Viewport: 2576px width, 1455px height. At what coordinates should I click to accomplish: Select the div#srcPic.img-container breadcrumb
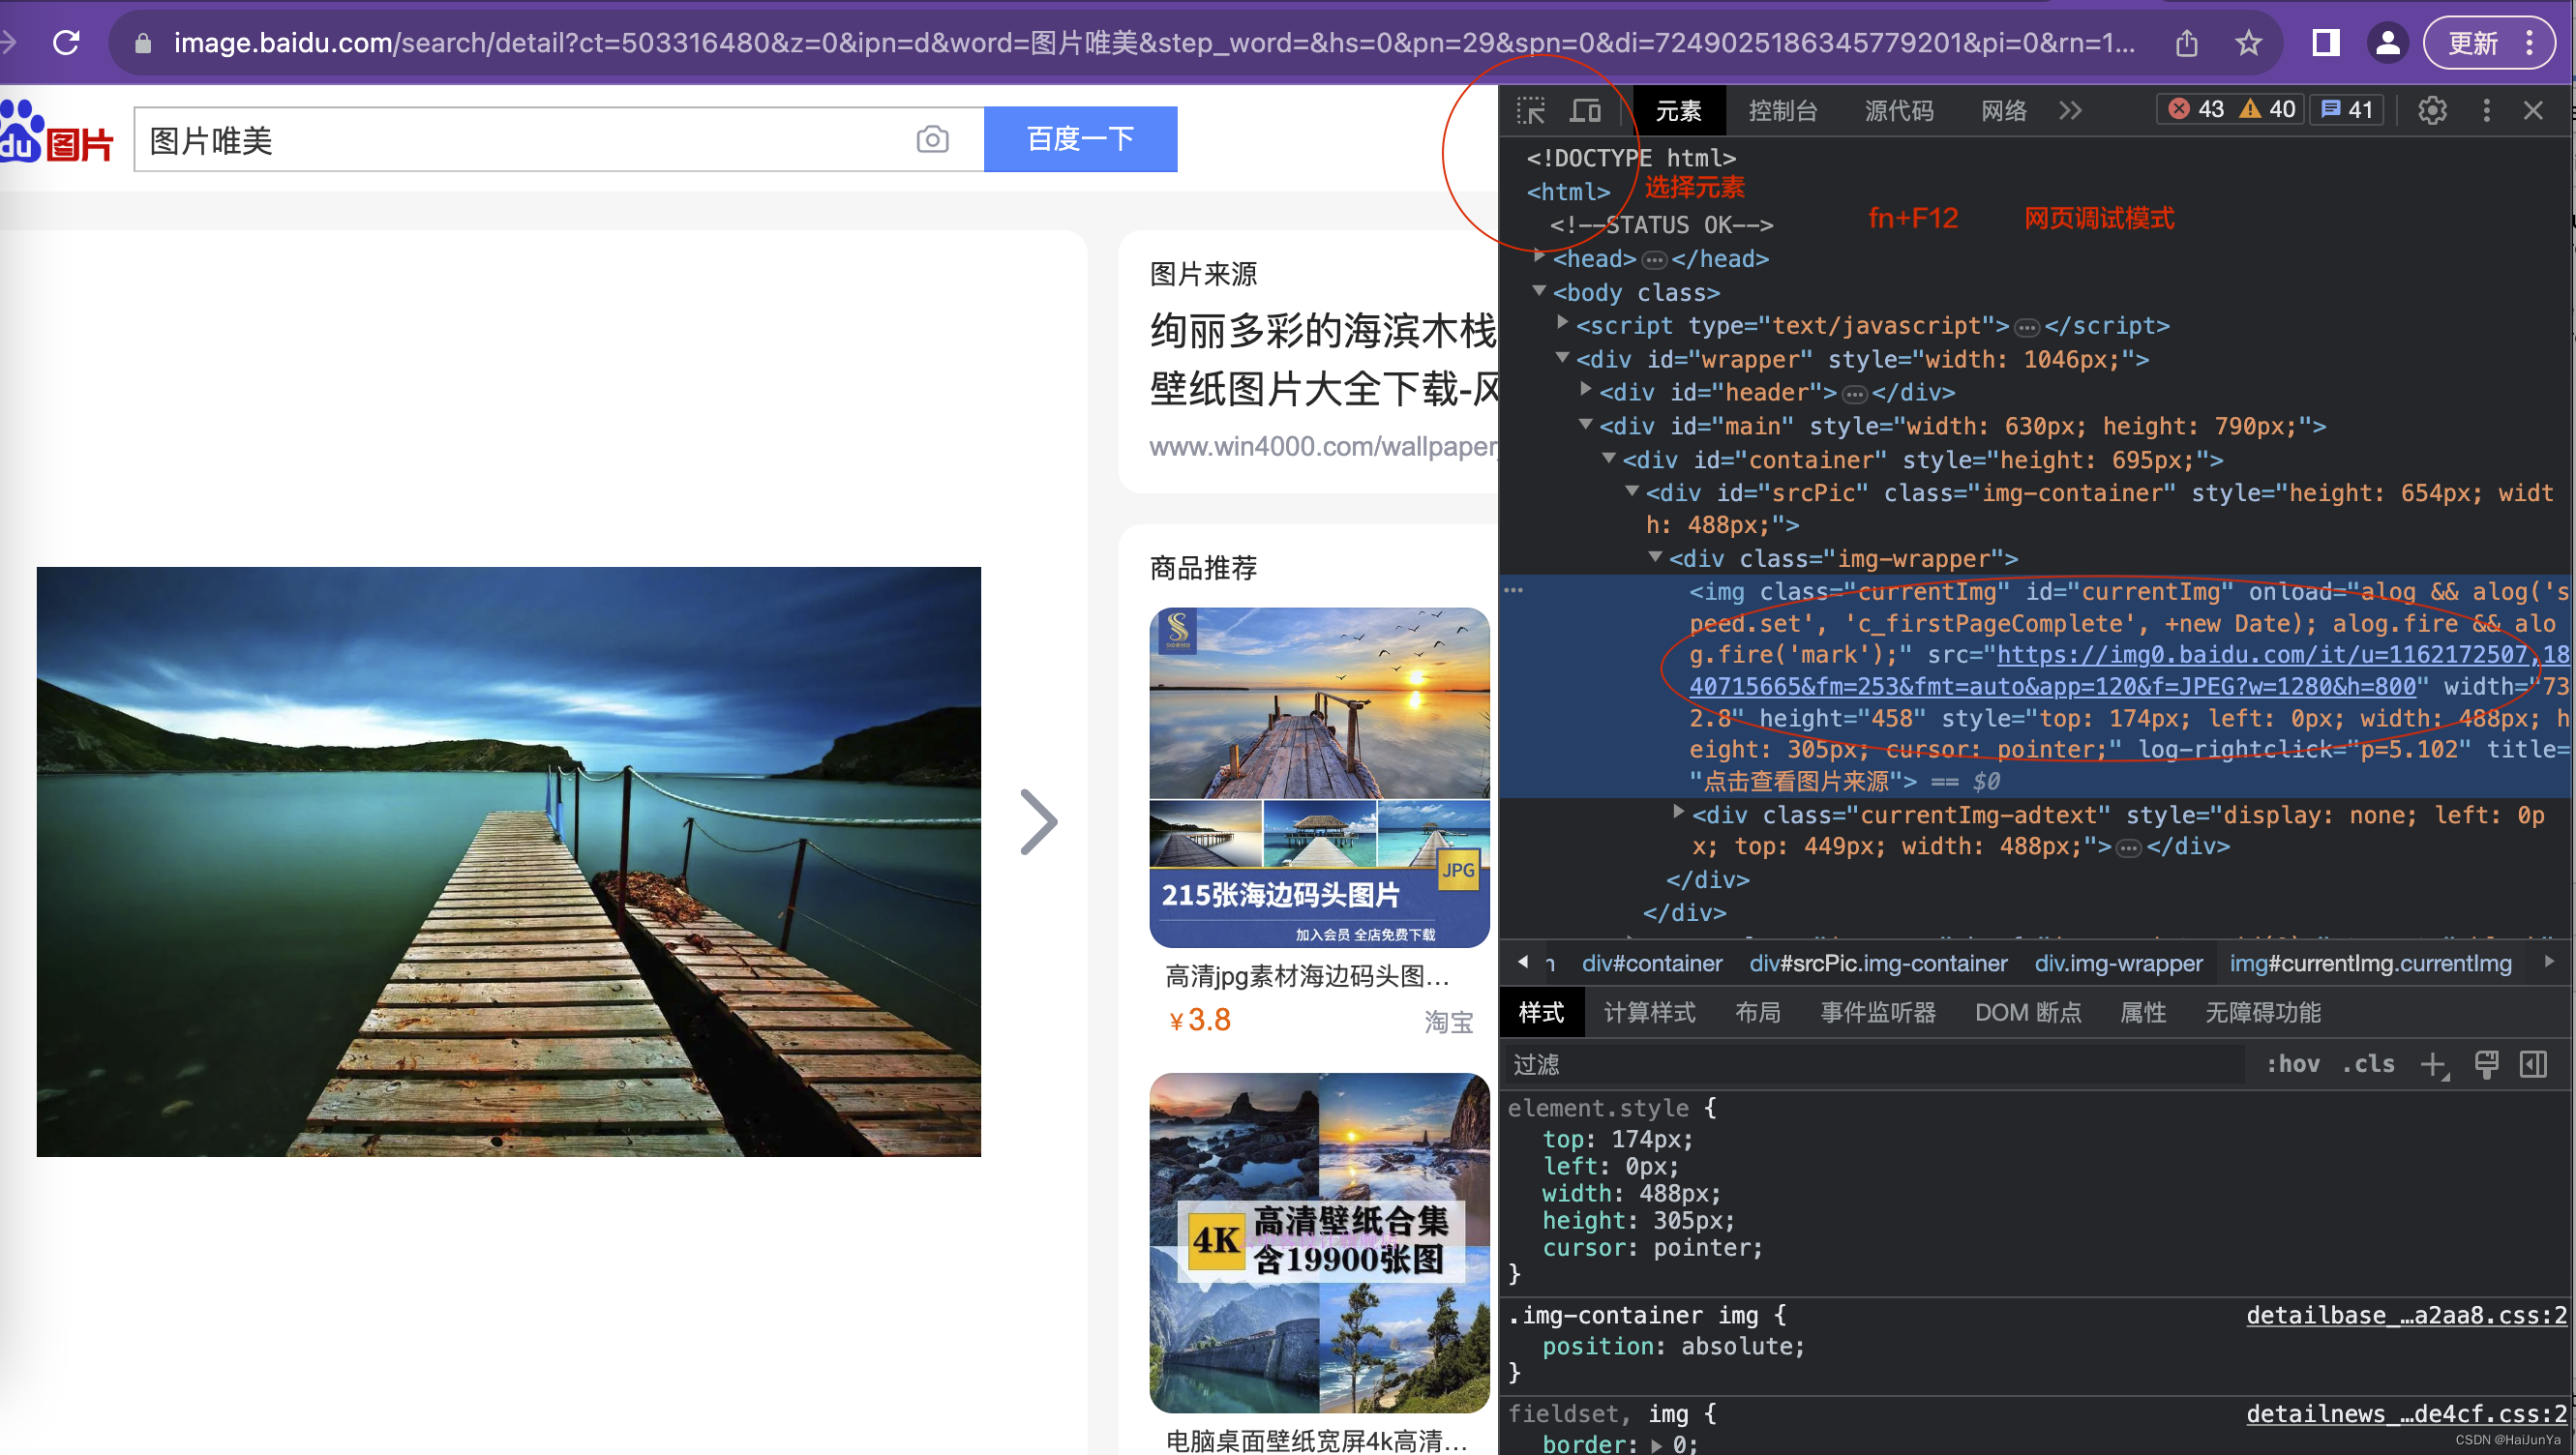pyautogui.click(x=1878, y=963)
